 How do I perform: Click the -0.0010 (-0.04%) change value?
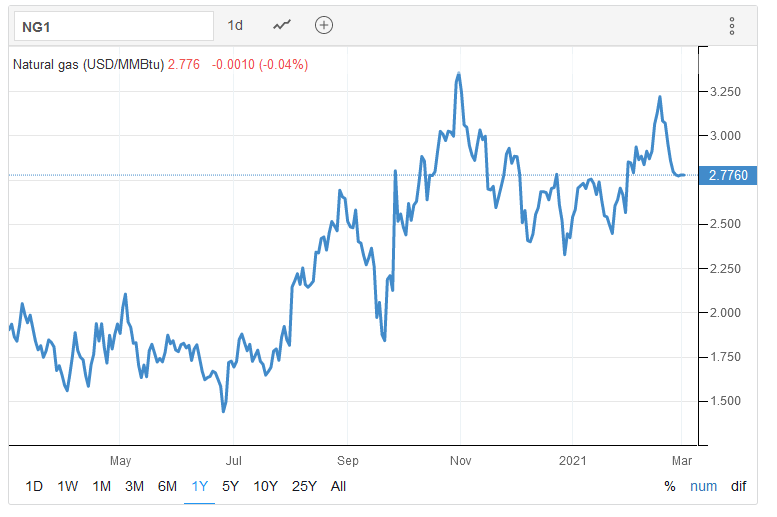[x=260, y=64]
